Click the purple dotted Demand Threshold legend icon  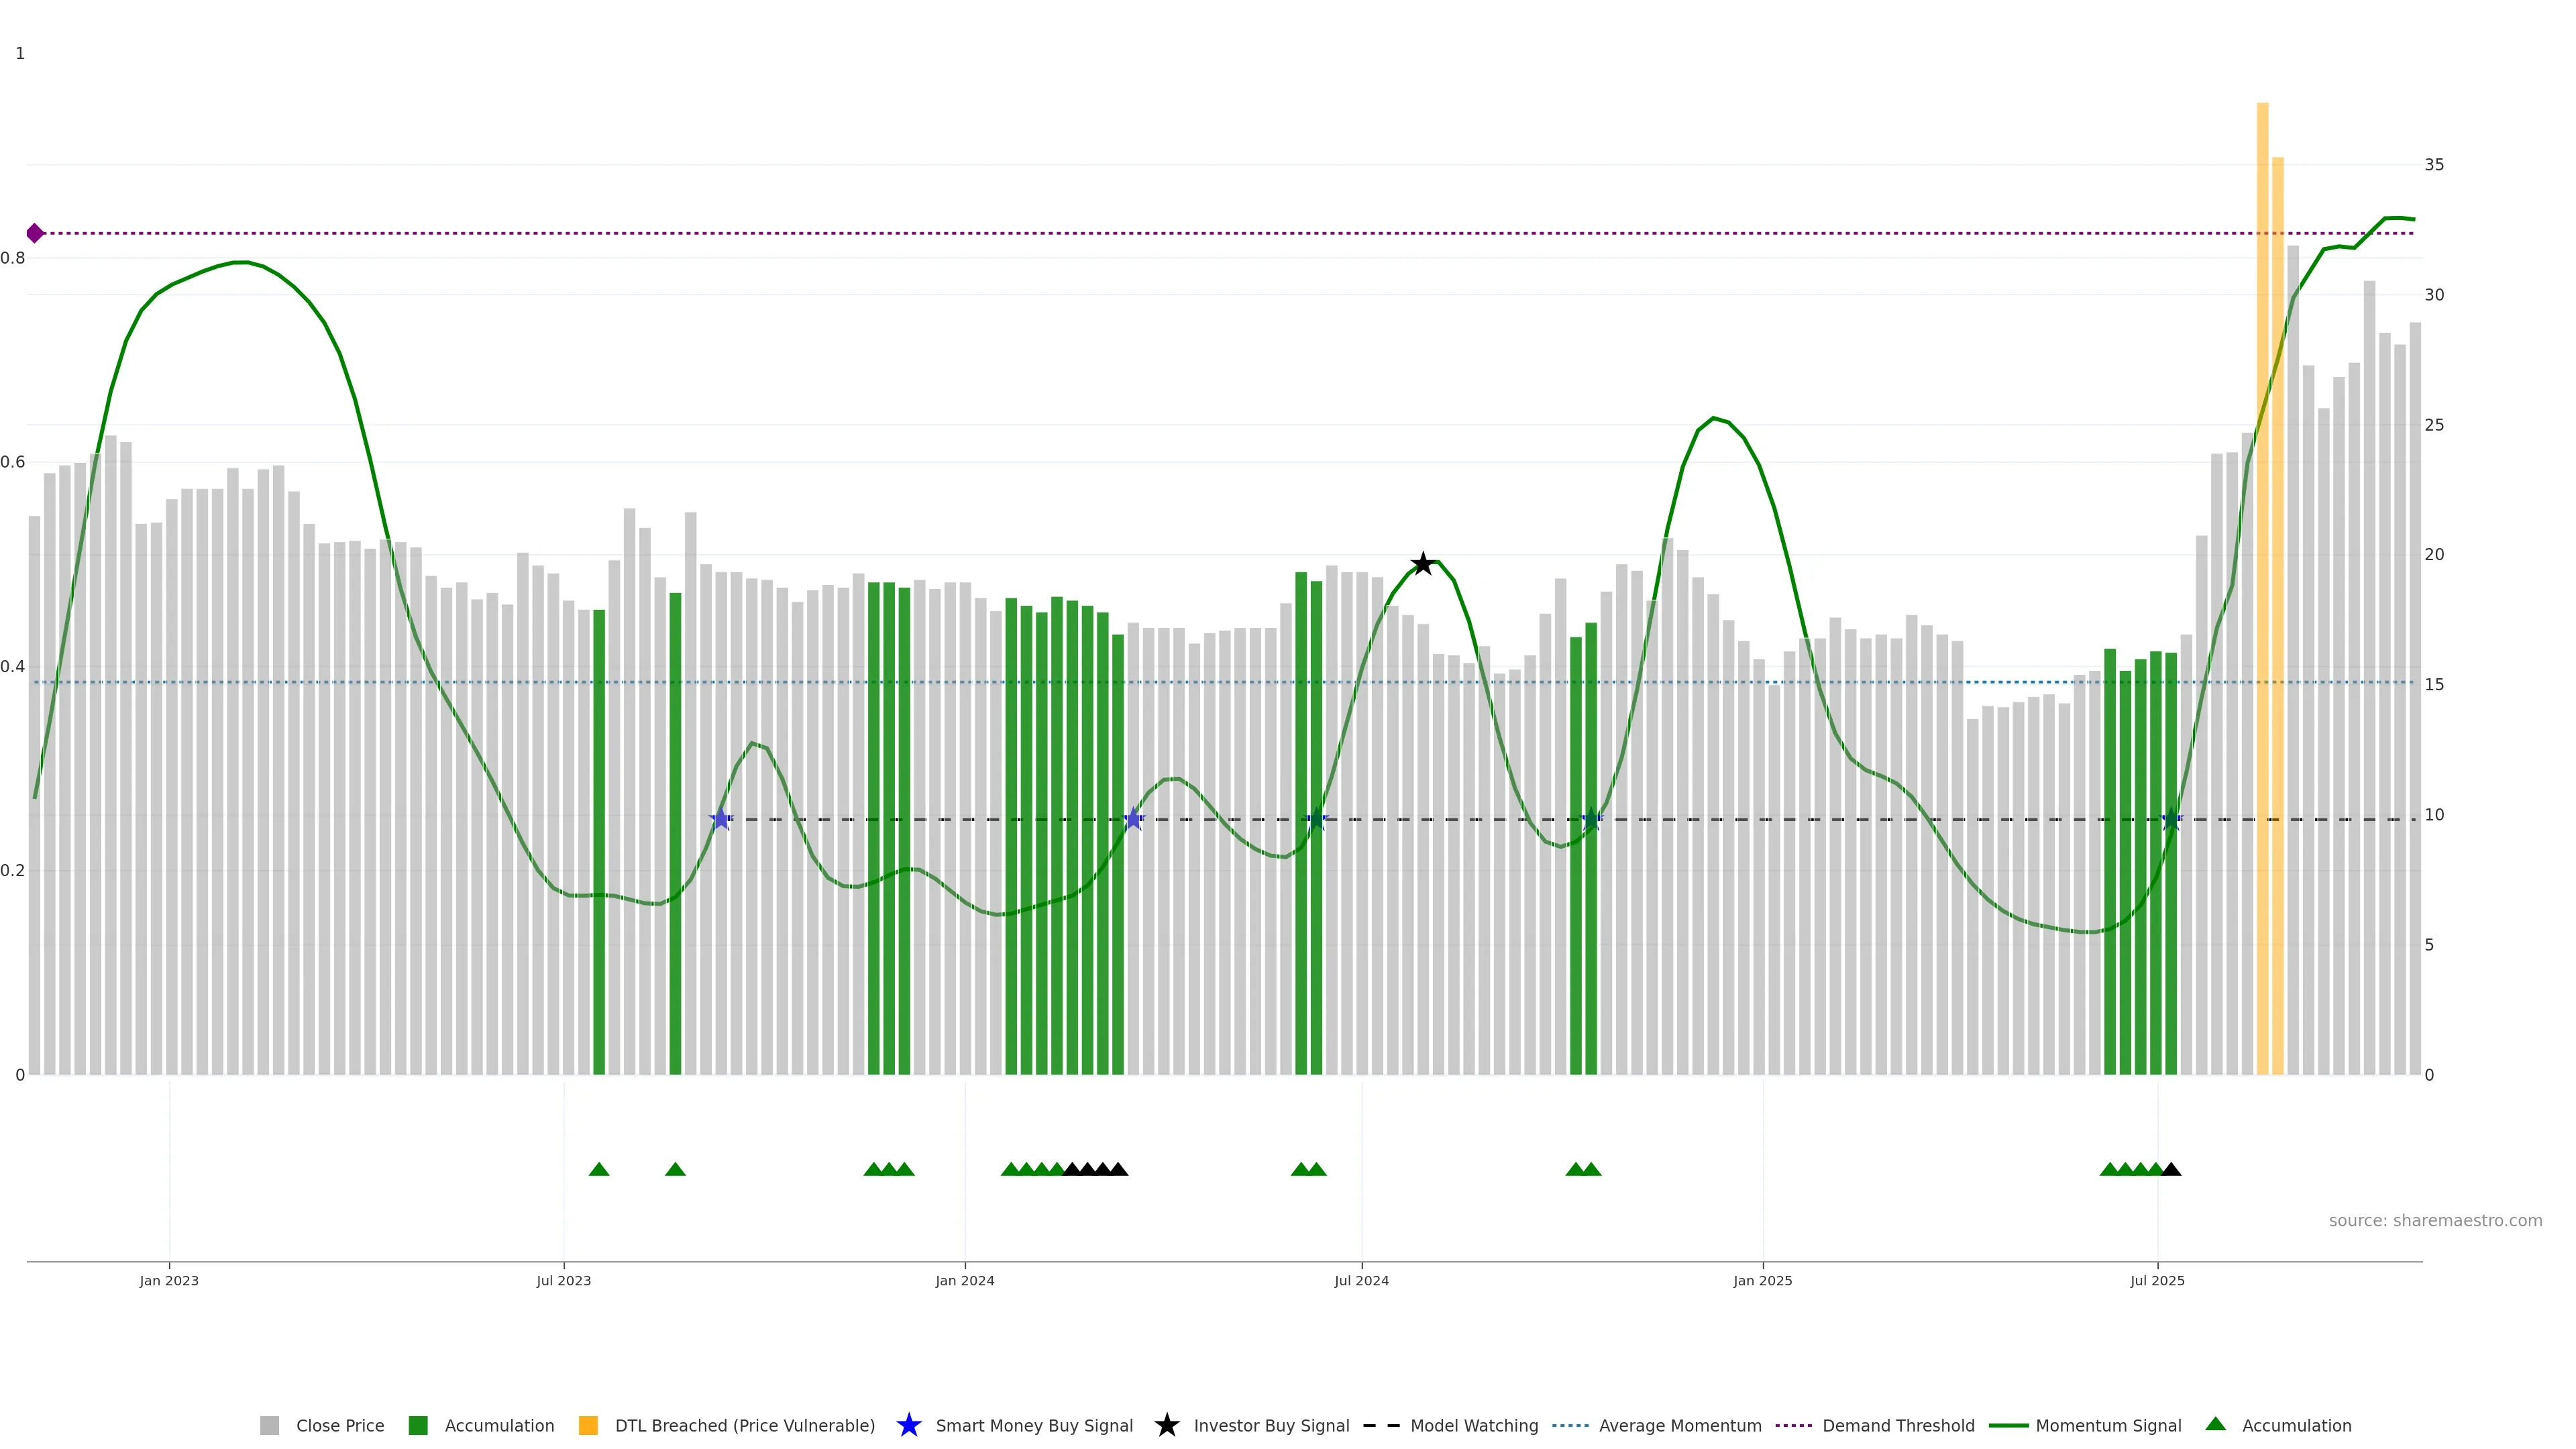1794,1425
